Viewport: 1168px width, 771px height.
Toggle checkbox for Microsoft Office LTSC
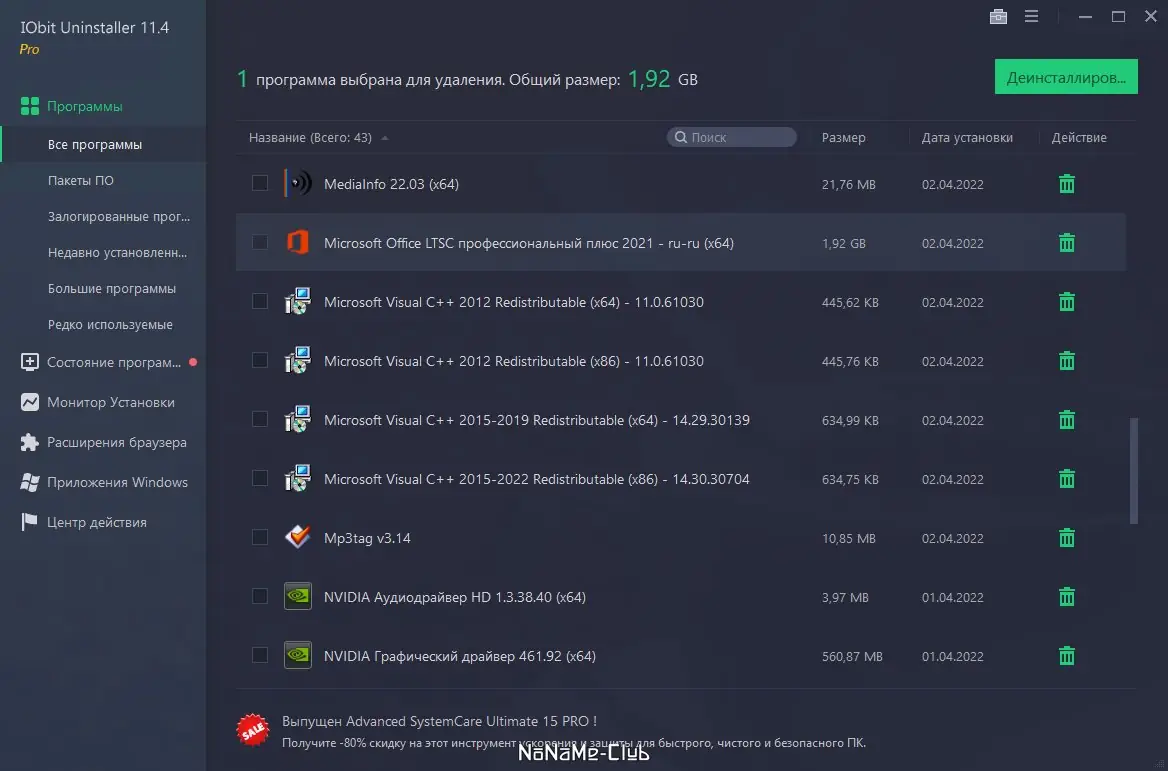point(259,242)
